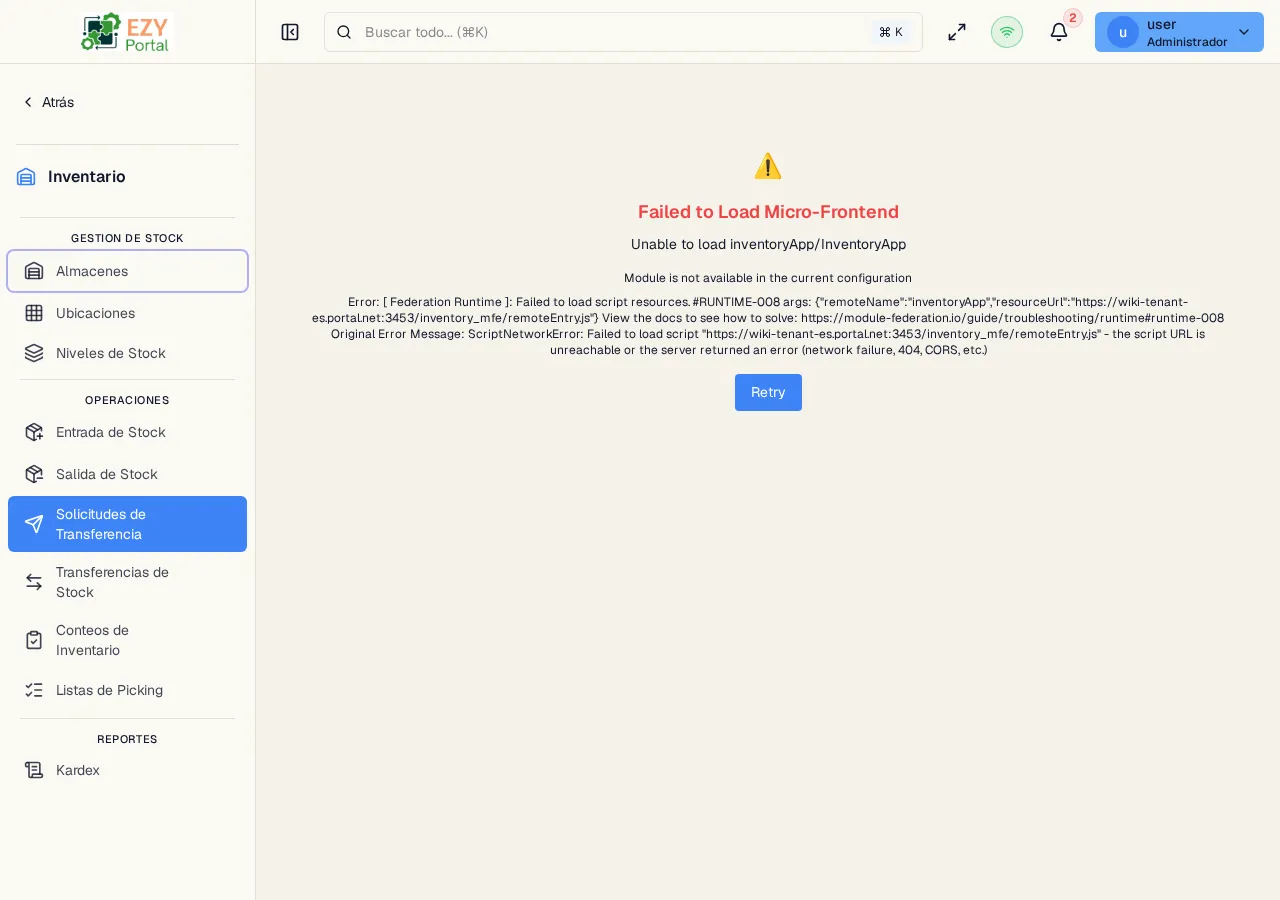Click the green wifi connection status icon

(1007, 32)
